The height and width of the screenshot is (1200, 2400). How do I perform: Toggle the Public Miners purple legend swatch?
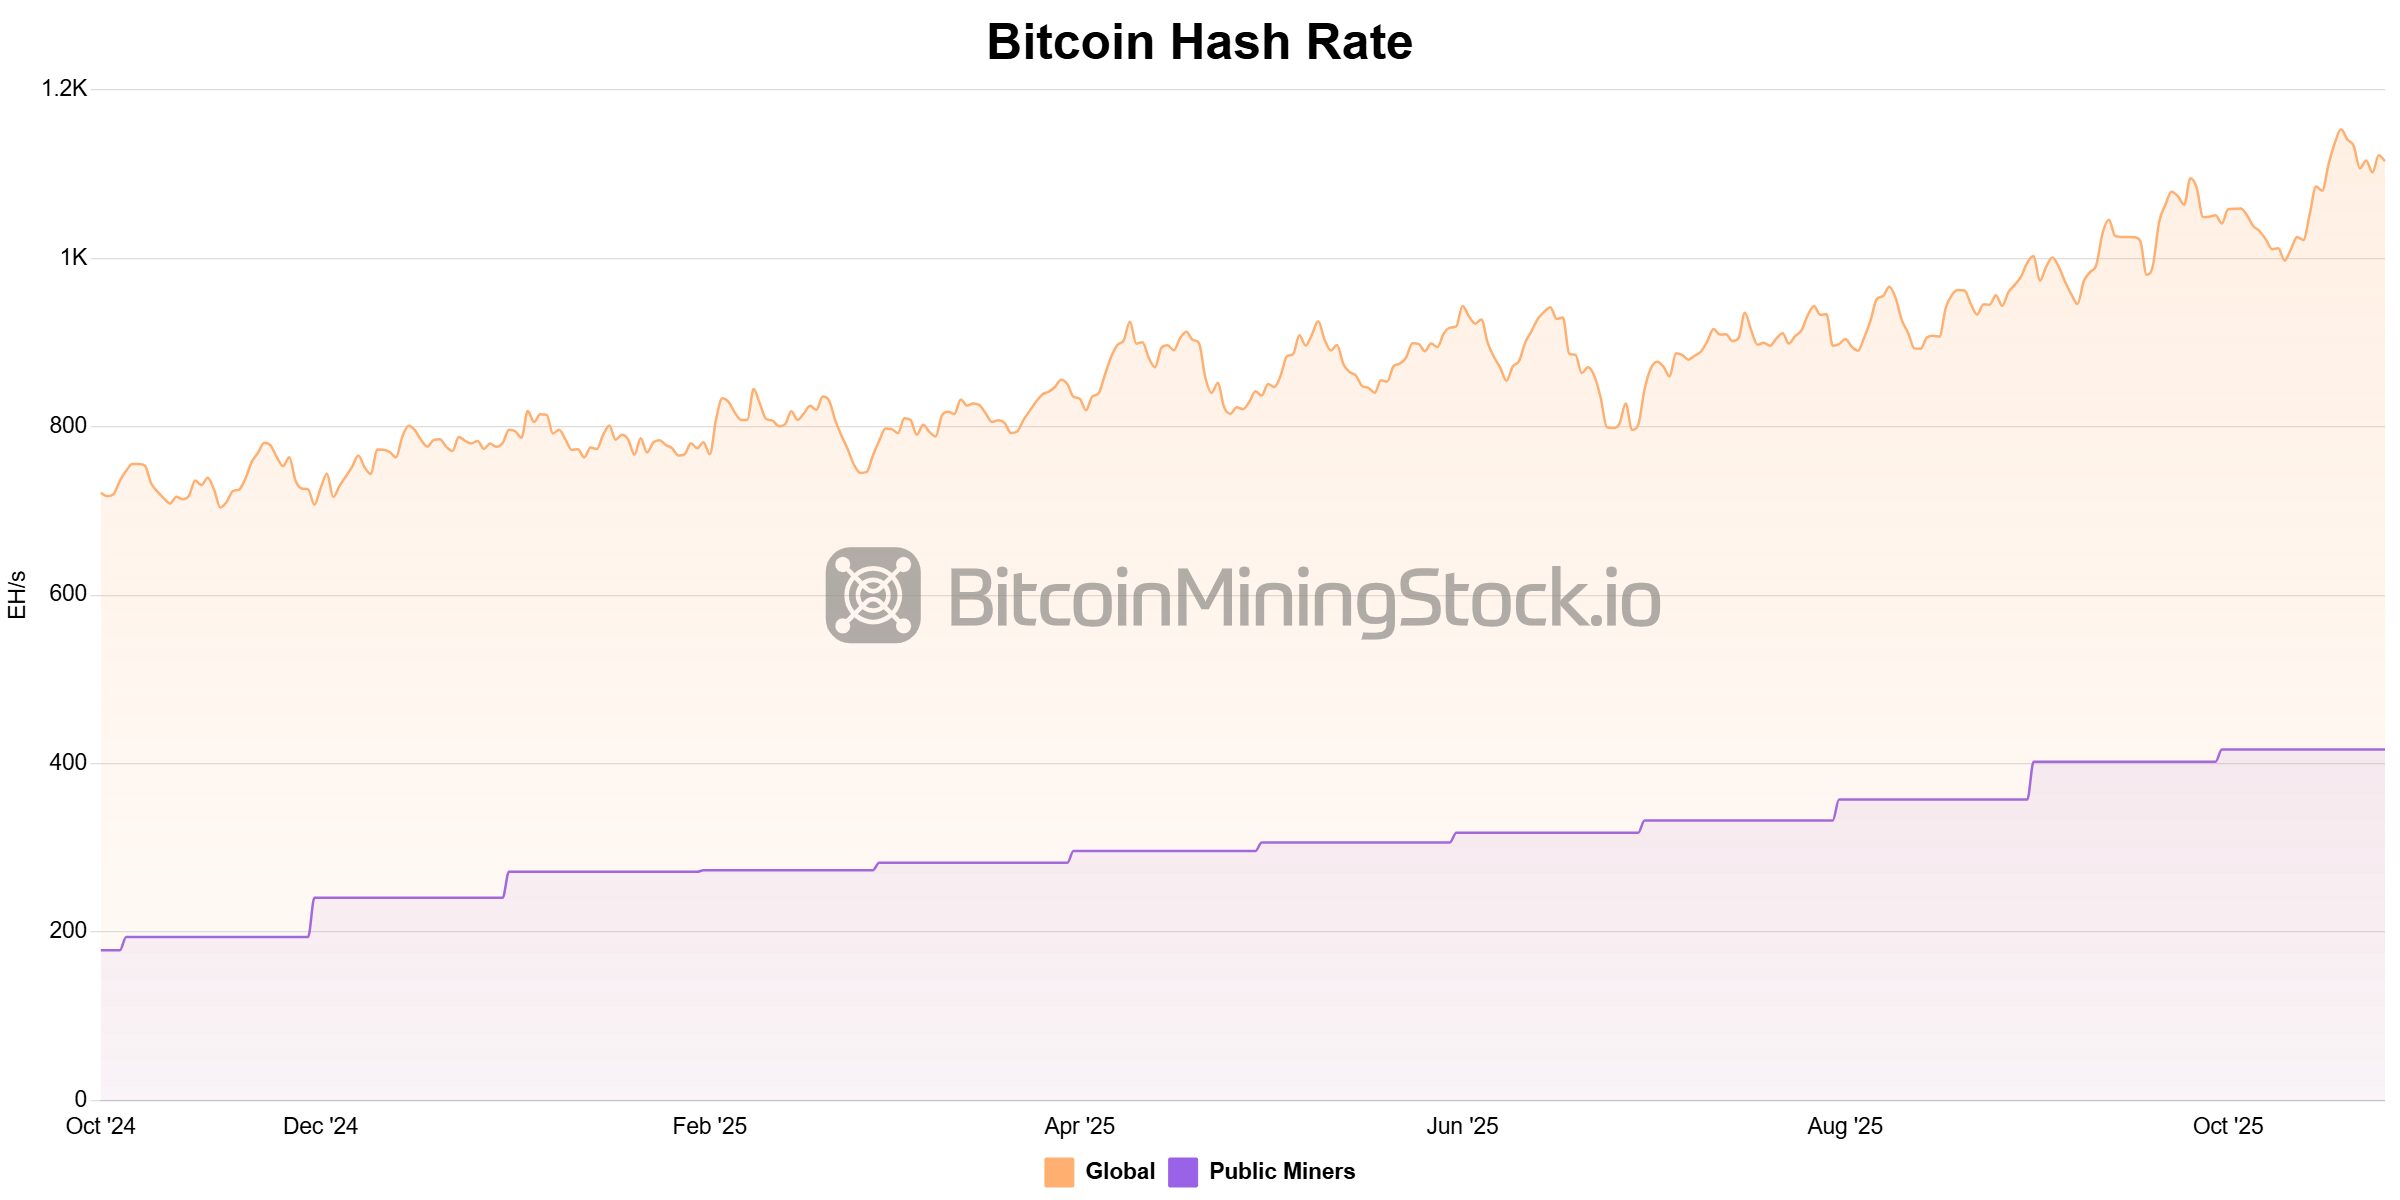point(1183,1172)
